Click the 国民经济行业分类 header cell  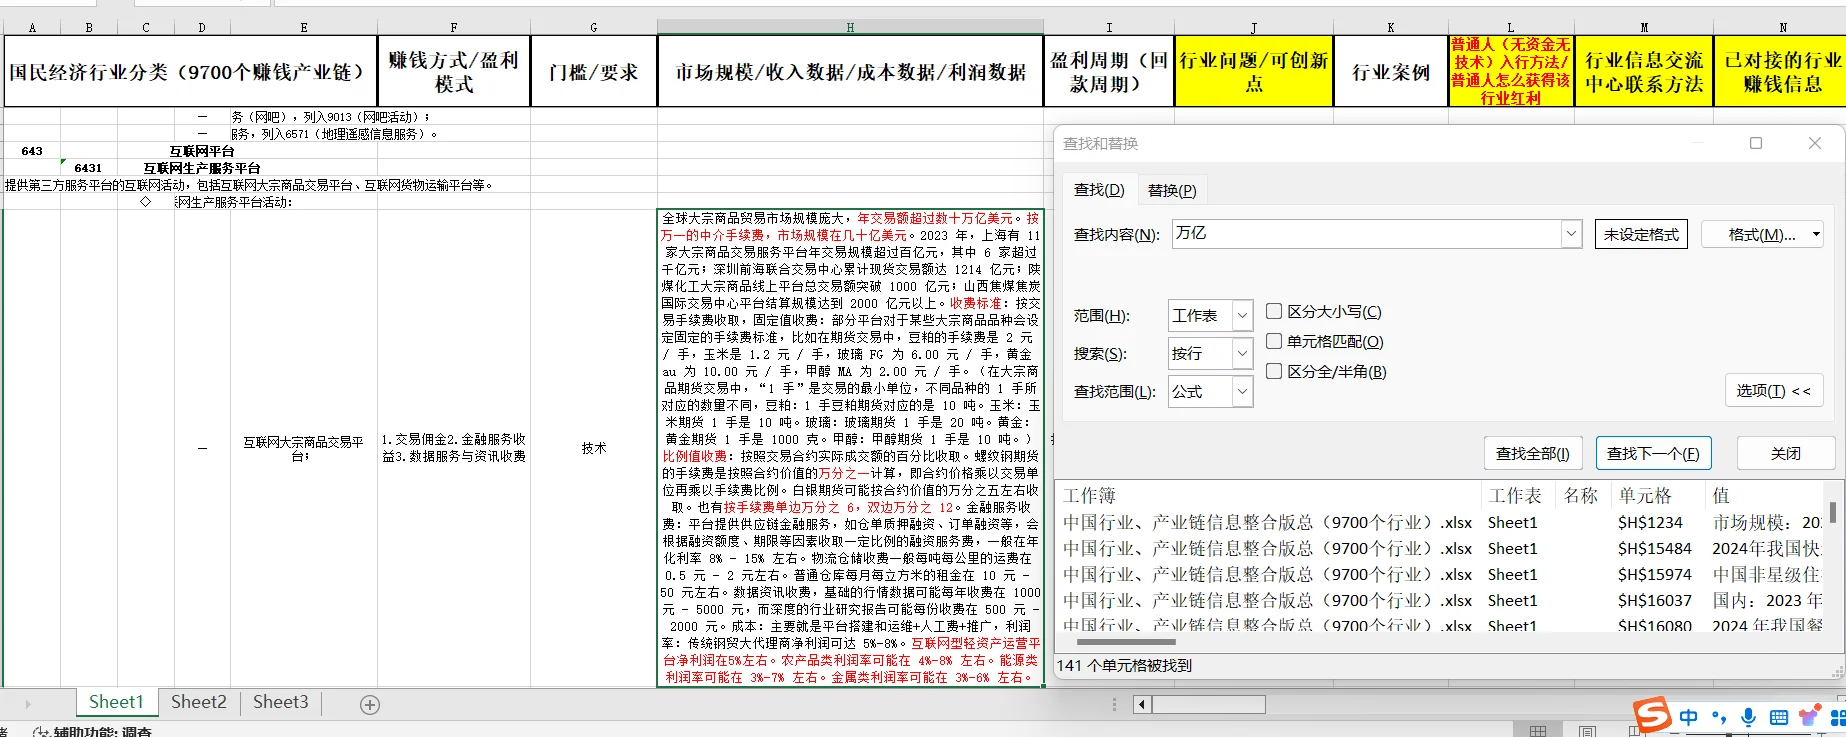tap(190, 71)
